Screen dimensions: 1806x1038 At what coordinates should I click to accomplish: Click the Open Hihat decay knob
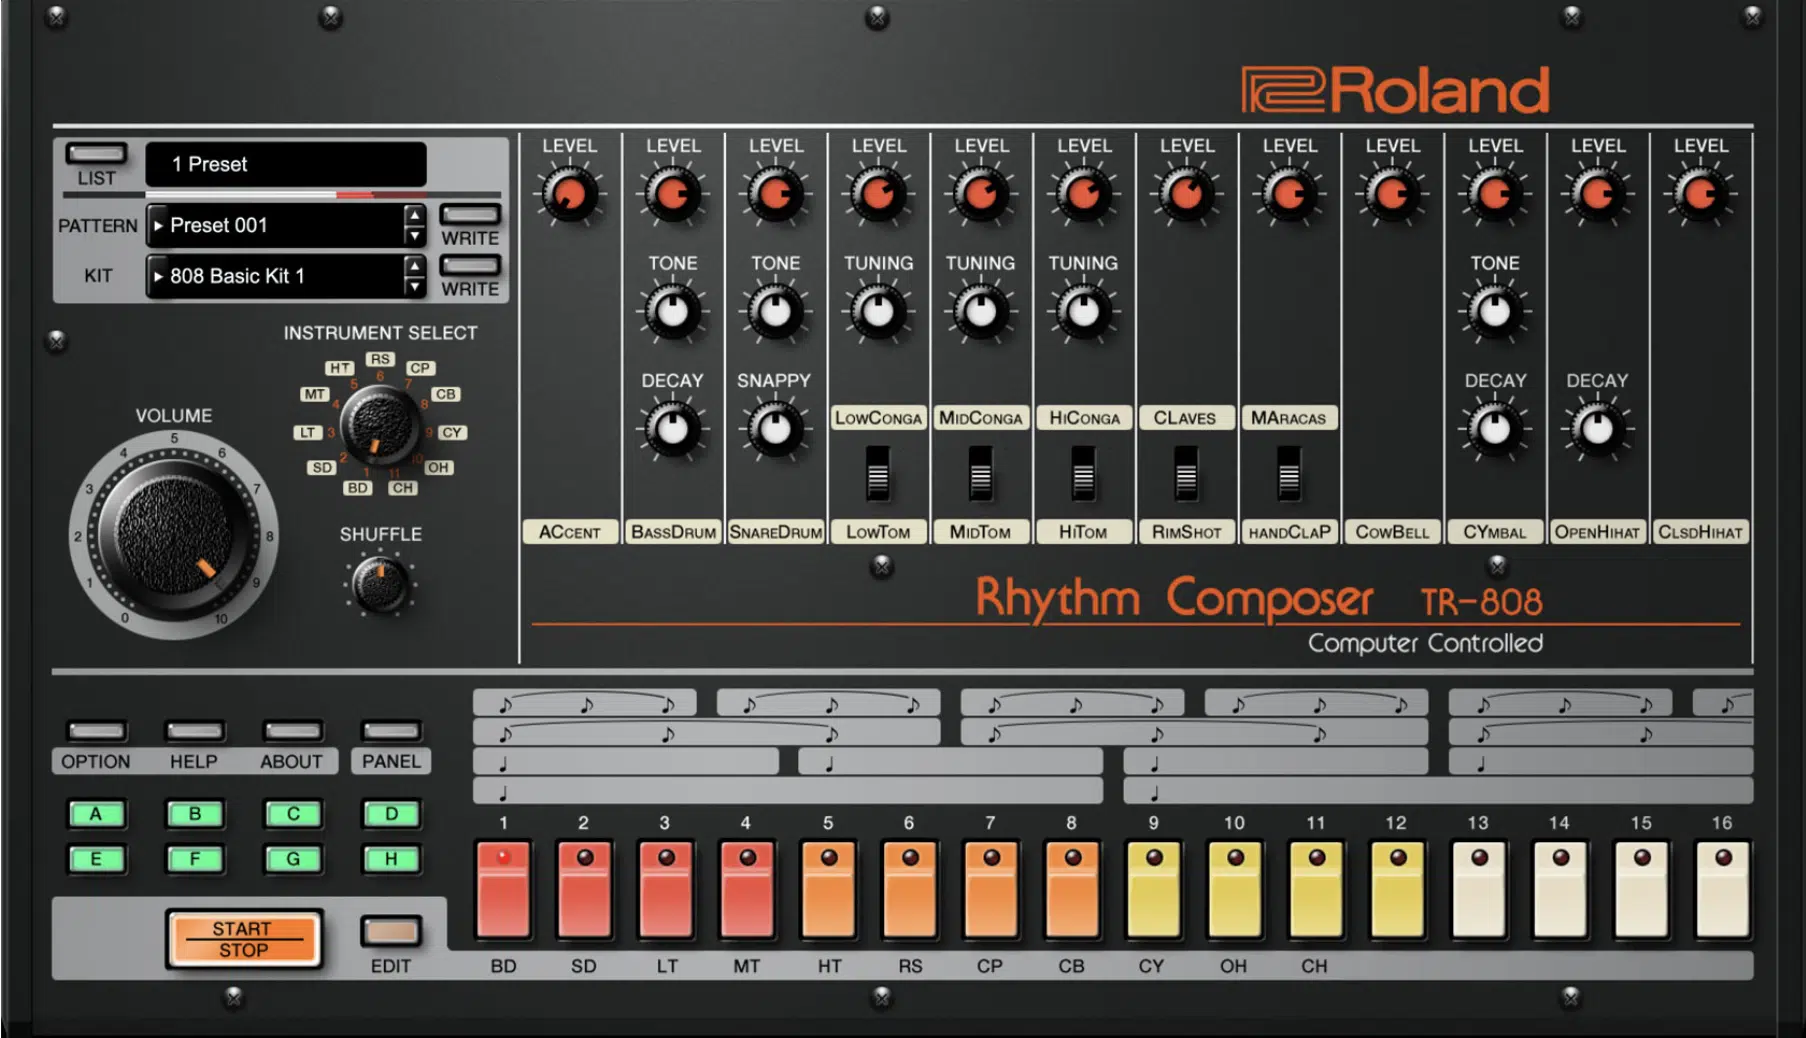(1598, 429)
